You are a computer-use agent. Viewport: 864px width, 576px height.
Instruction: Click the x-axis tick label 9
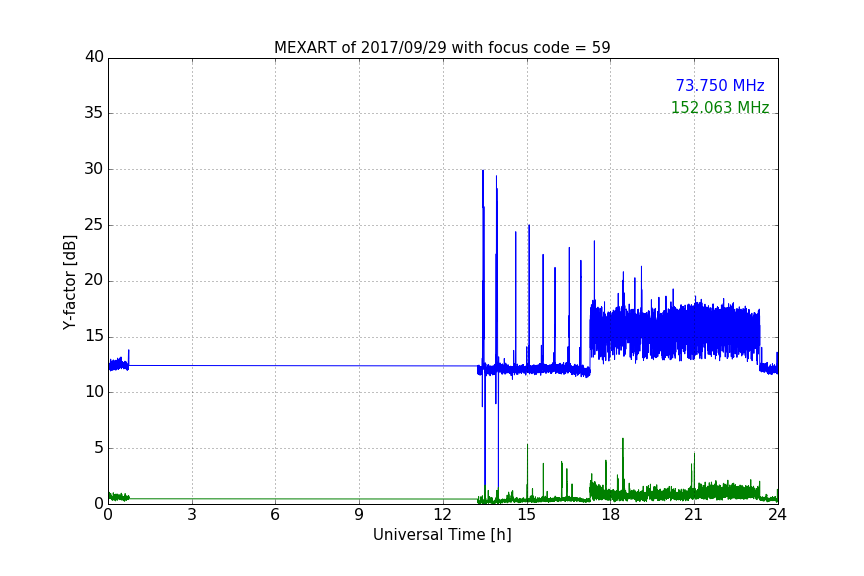click(359, 515)
